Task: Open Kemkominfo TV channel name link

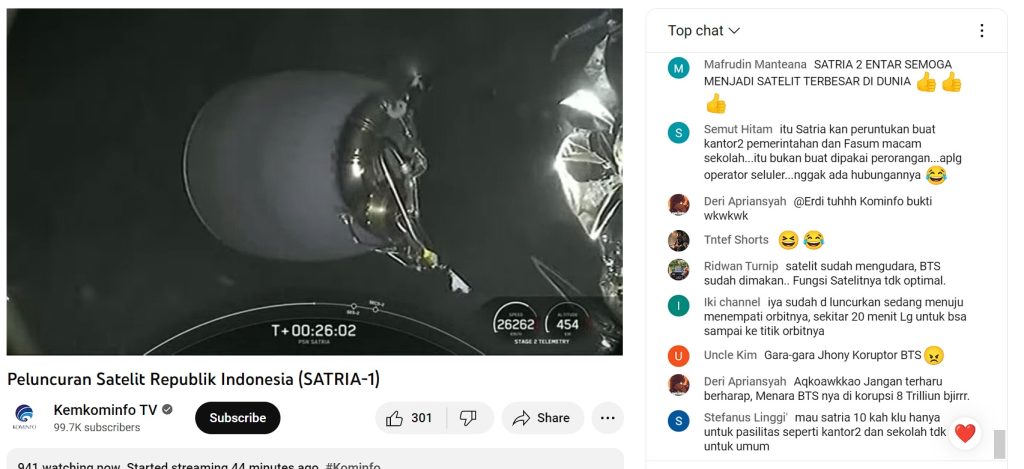Action: (105, 410)
